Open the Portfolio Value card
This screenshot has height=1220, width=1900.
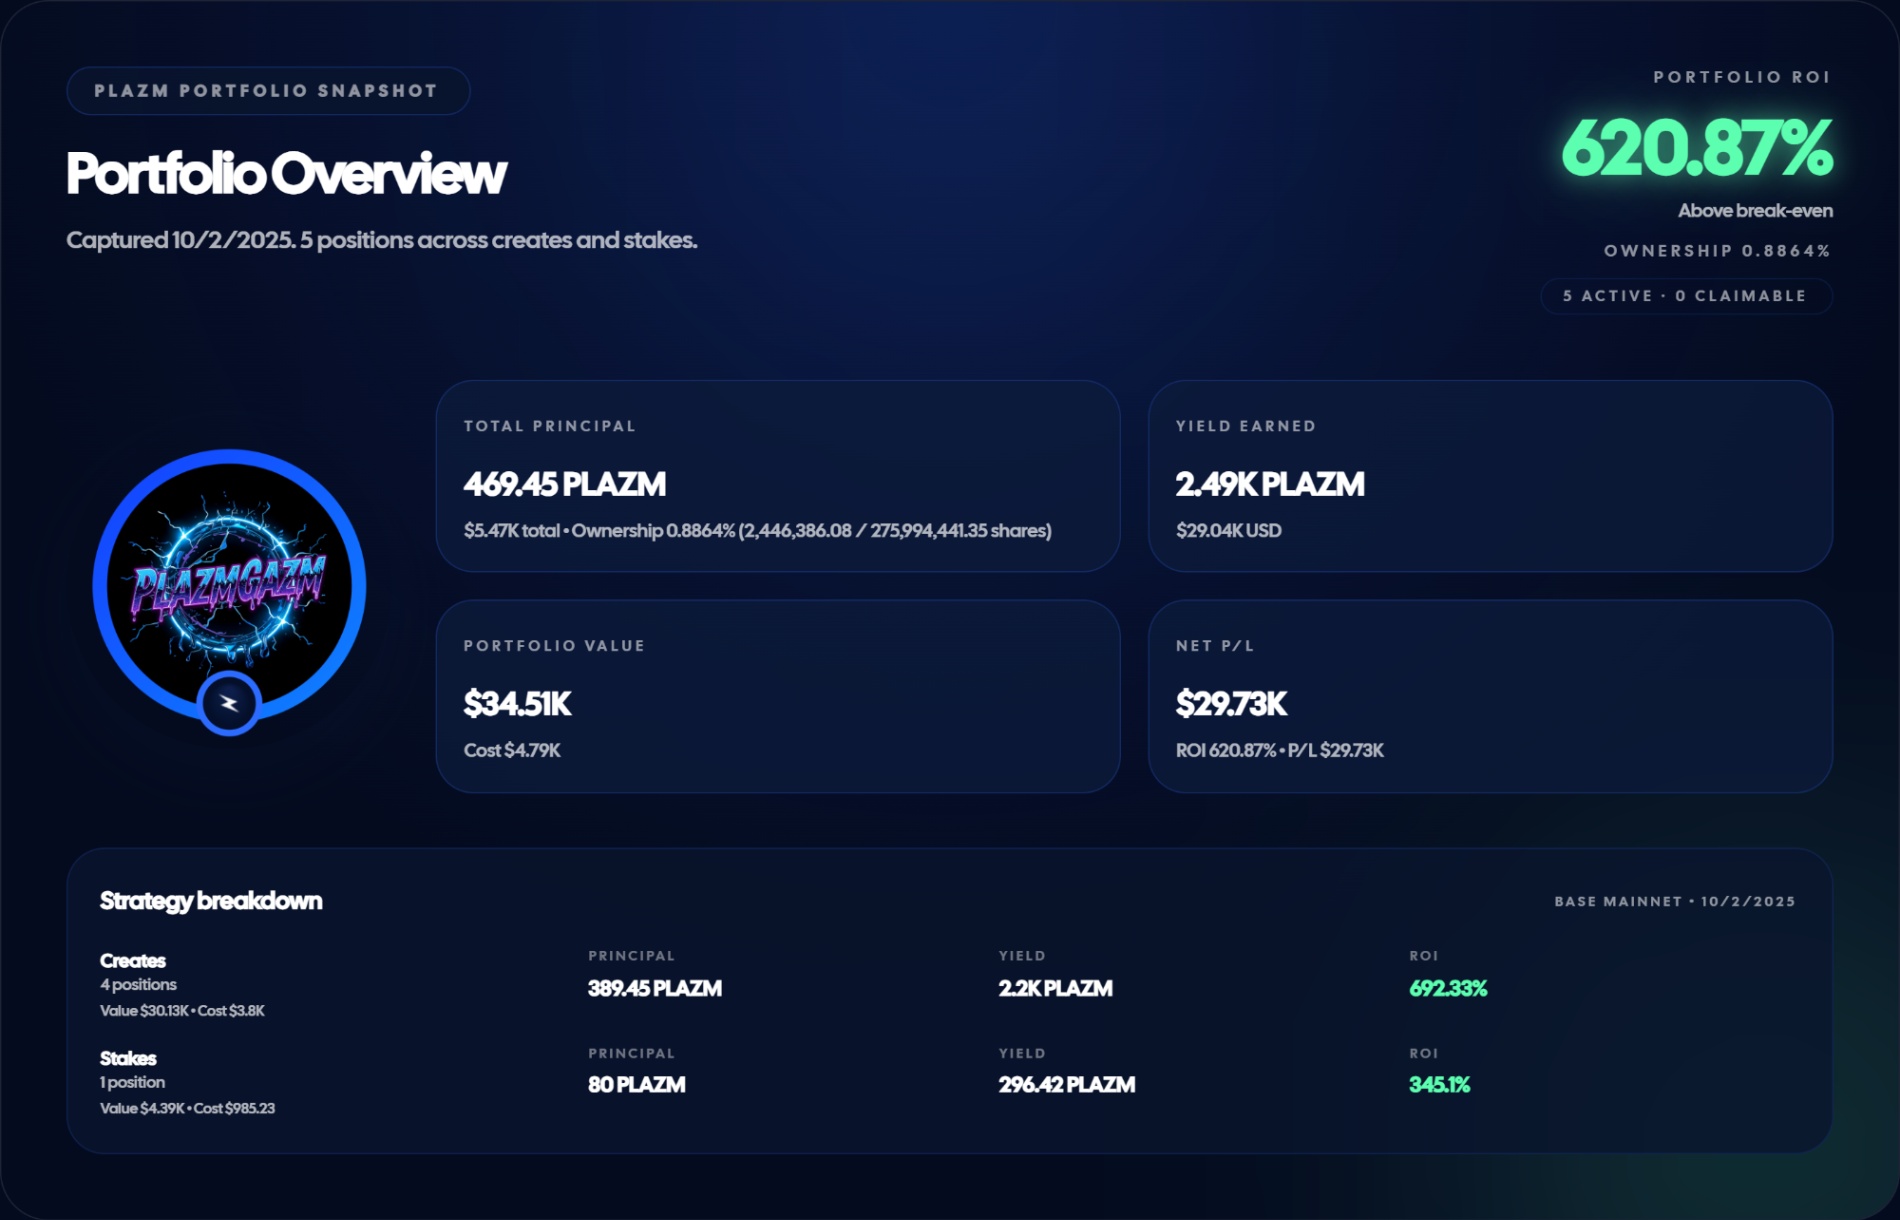[x=777, y=696]
